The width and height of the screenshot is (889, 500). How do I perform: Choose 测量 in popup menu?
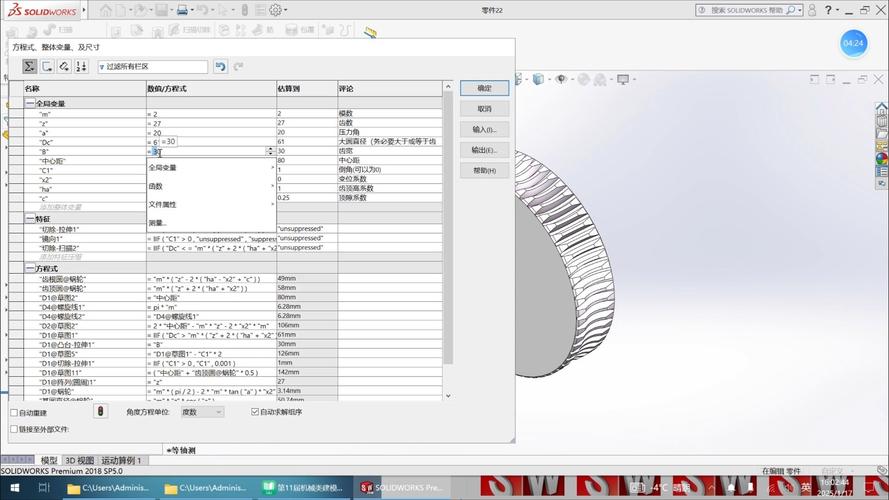click(x=211, y=223)
